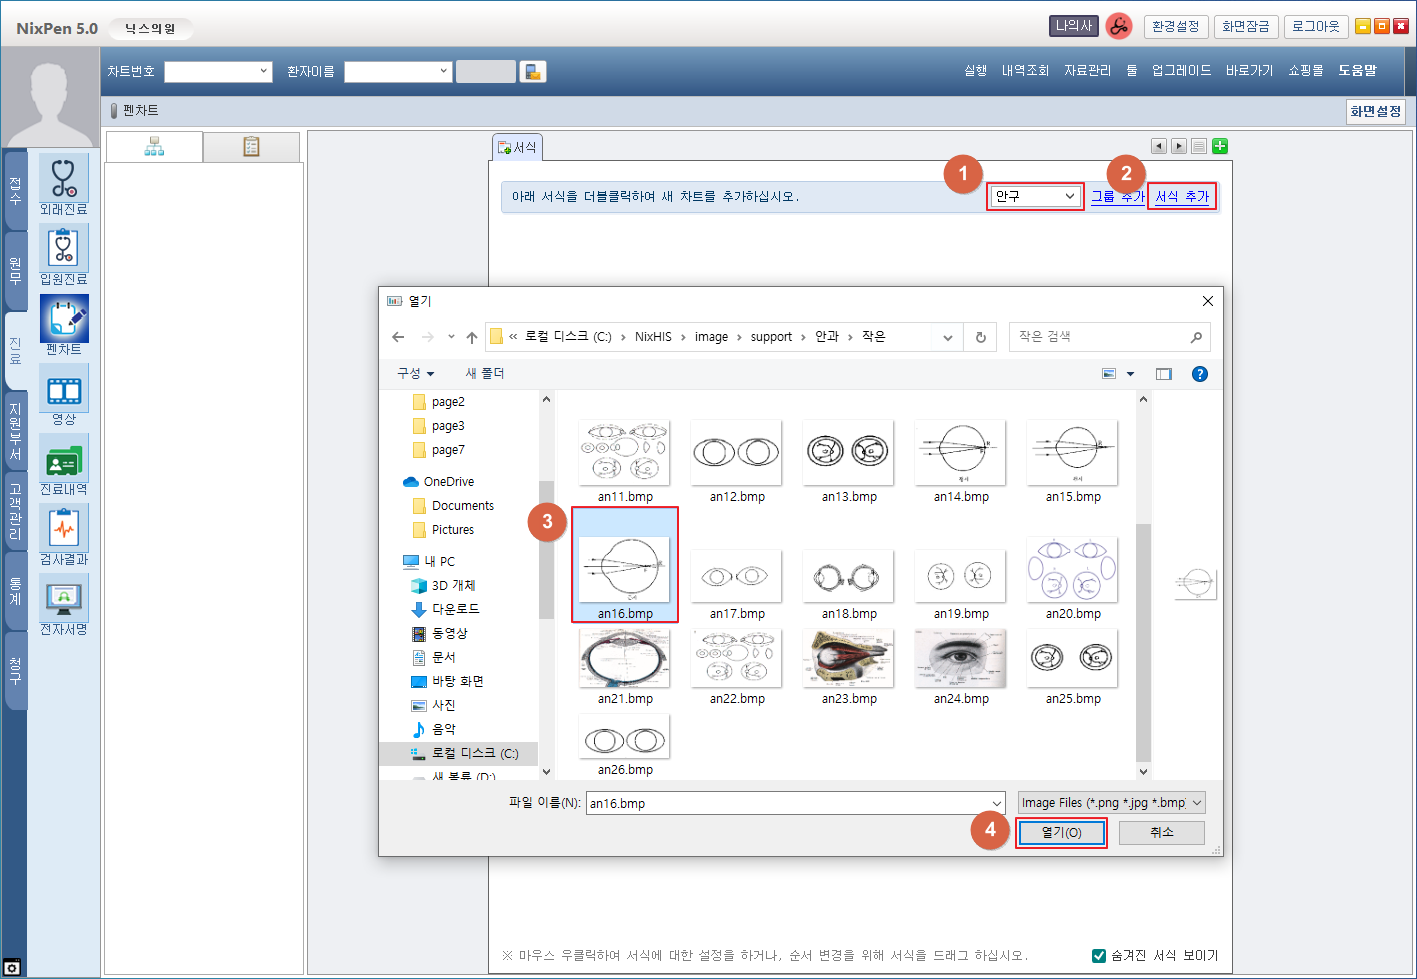Expand the 안구 group dropdown
This screenshot has width=1417, height=979.
[1034, 196]
